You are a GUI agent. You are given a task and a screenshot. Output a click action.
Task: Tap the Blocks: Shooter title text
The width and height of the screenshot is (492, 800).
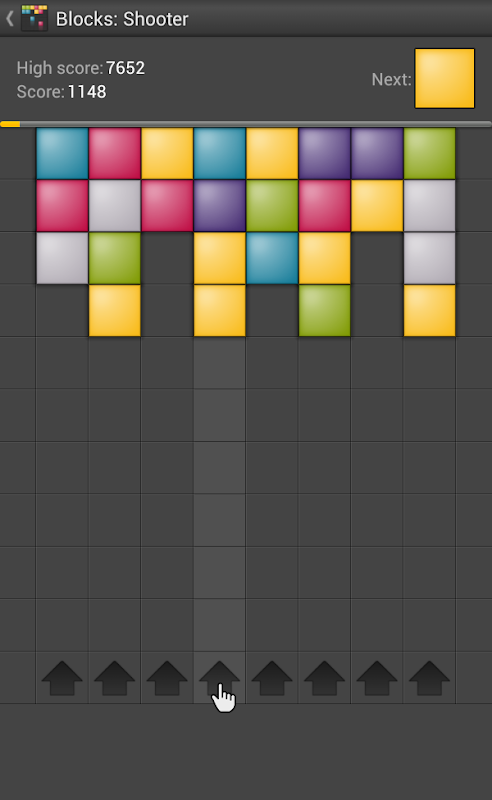122,19
